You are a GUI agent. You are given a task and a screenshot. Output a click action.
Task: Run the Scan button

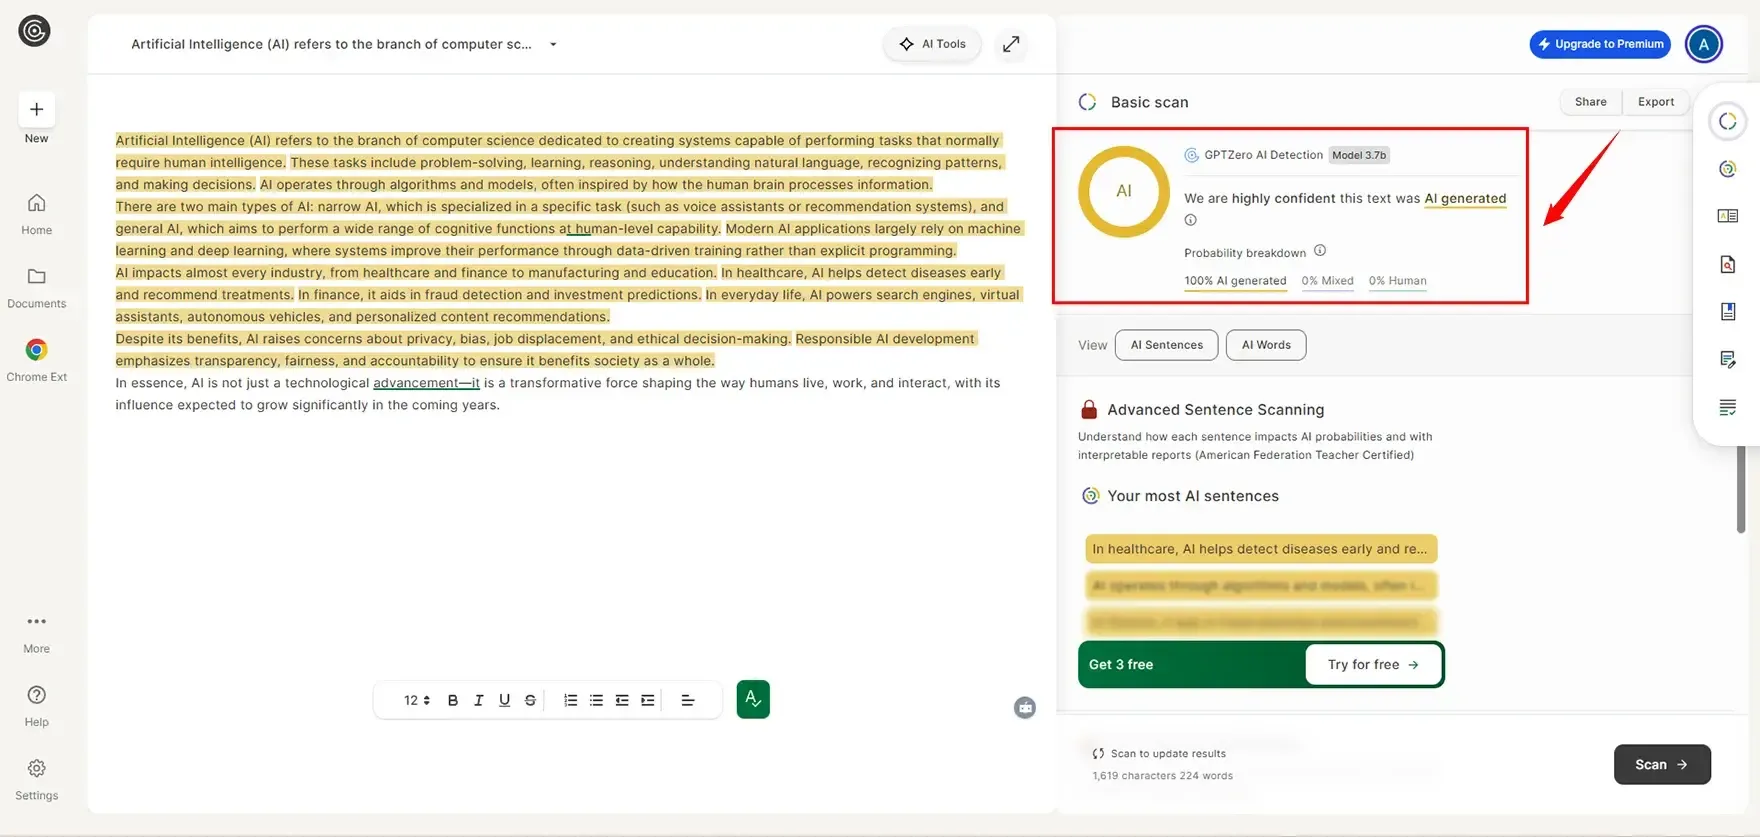coord(1662,765)
